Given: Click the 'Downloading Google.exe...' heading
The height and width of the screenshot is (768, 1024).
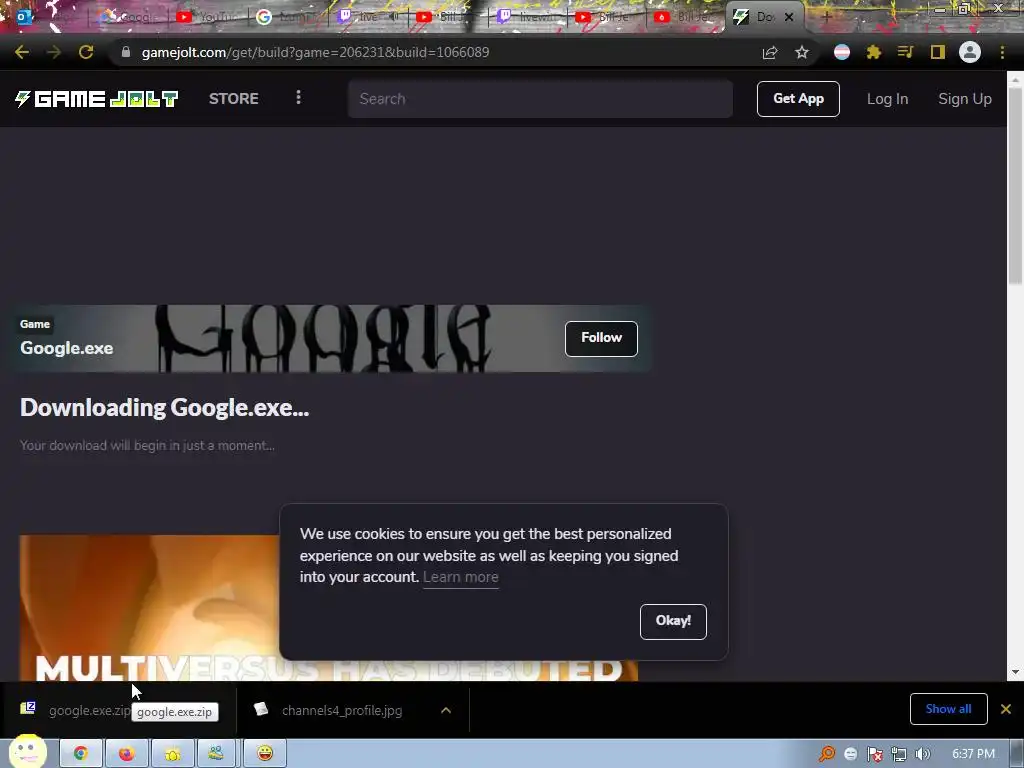Looking at the screenshot, I should click(x=165, y=408).
